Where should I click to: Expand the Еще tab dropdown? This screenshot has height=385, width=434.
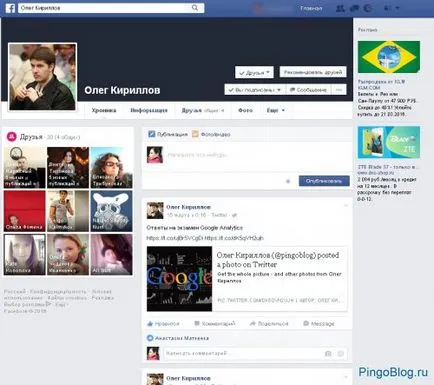(276, 110)
